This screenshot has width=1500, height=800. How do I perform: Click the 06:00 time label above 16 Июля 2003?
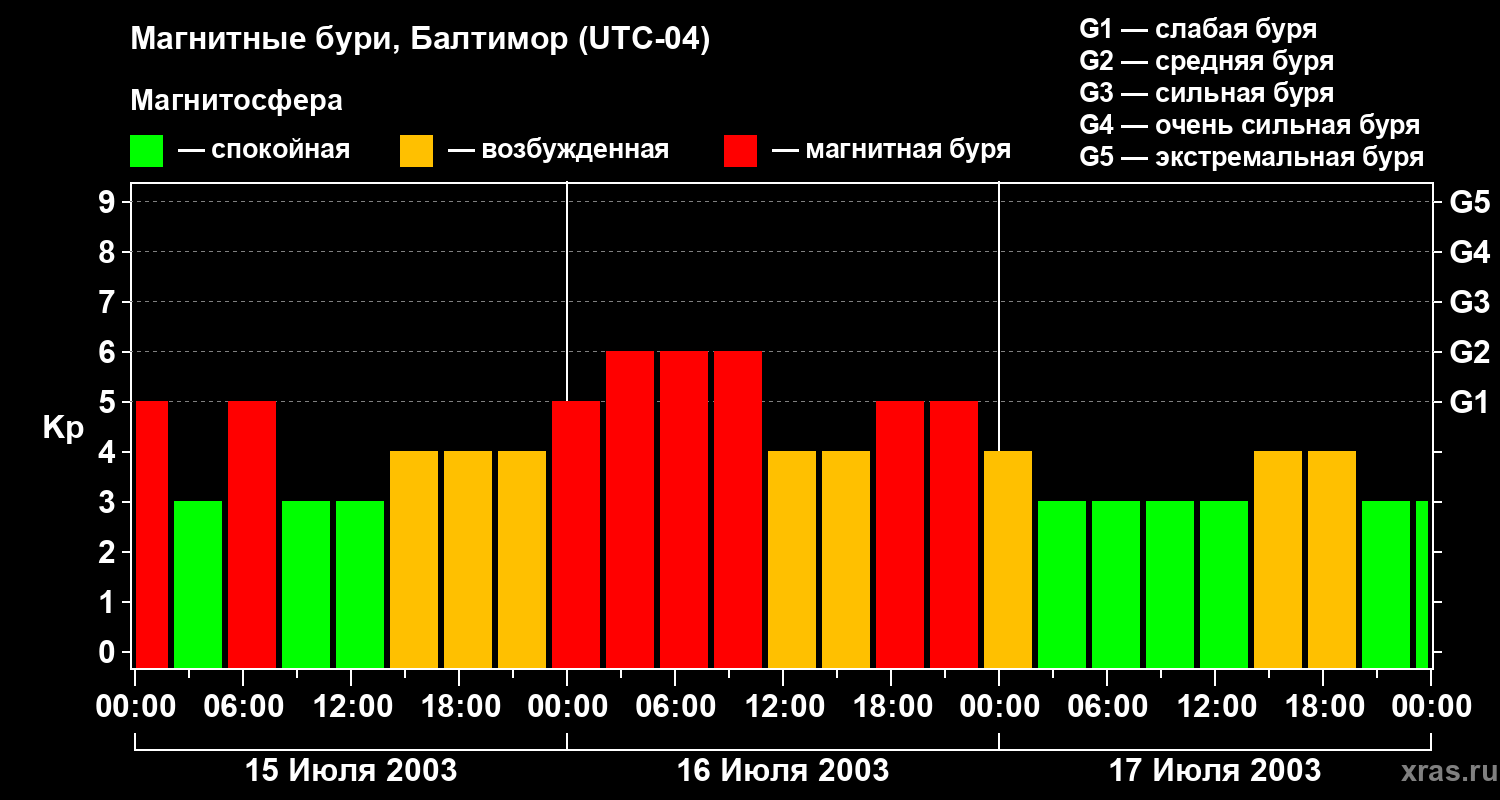[x=675, y=707]
